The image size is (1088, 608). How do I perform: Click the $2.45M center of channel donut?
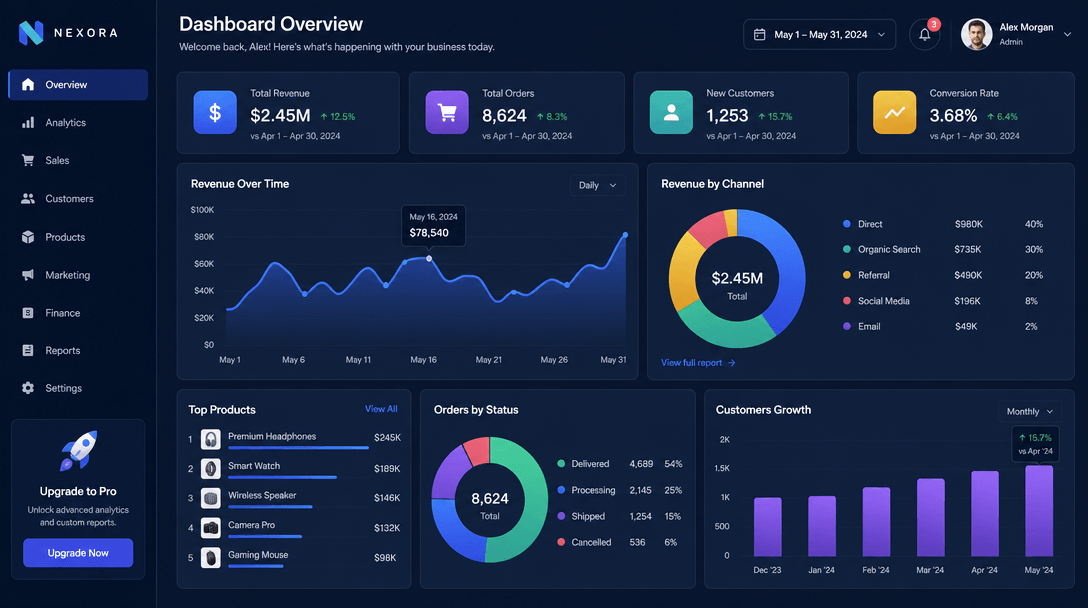click(737, 278)
